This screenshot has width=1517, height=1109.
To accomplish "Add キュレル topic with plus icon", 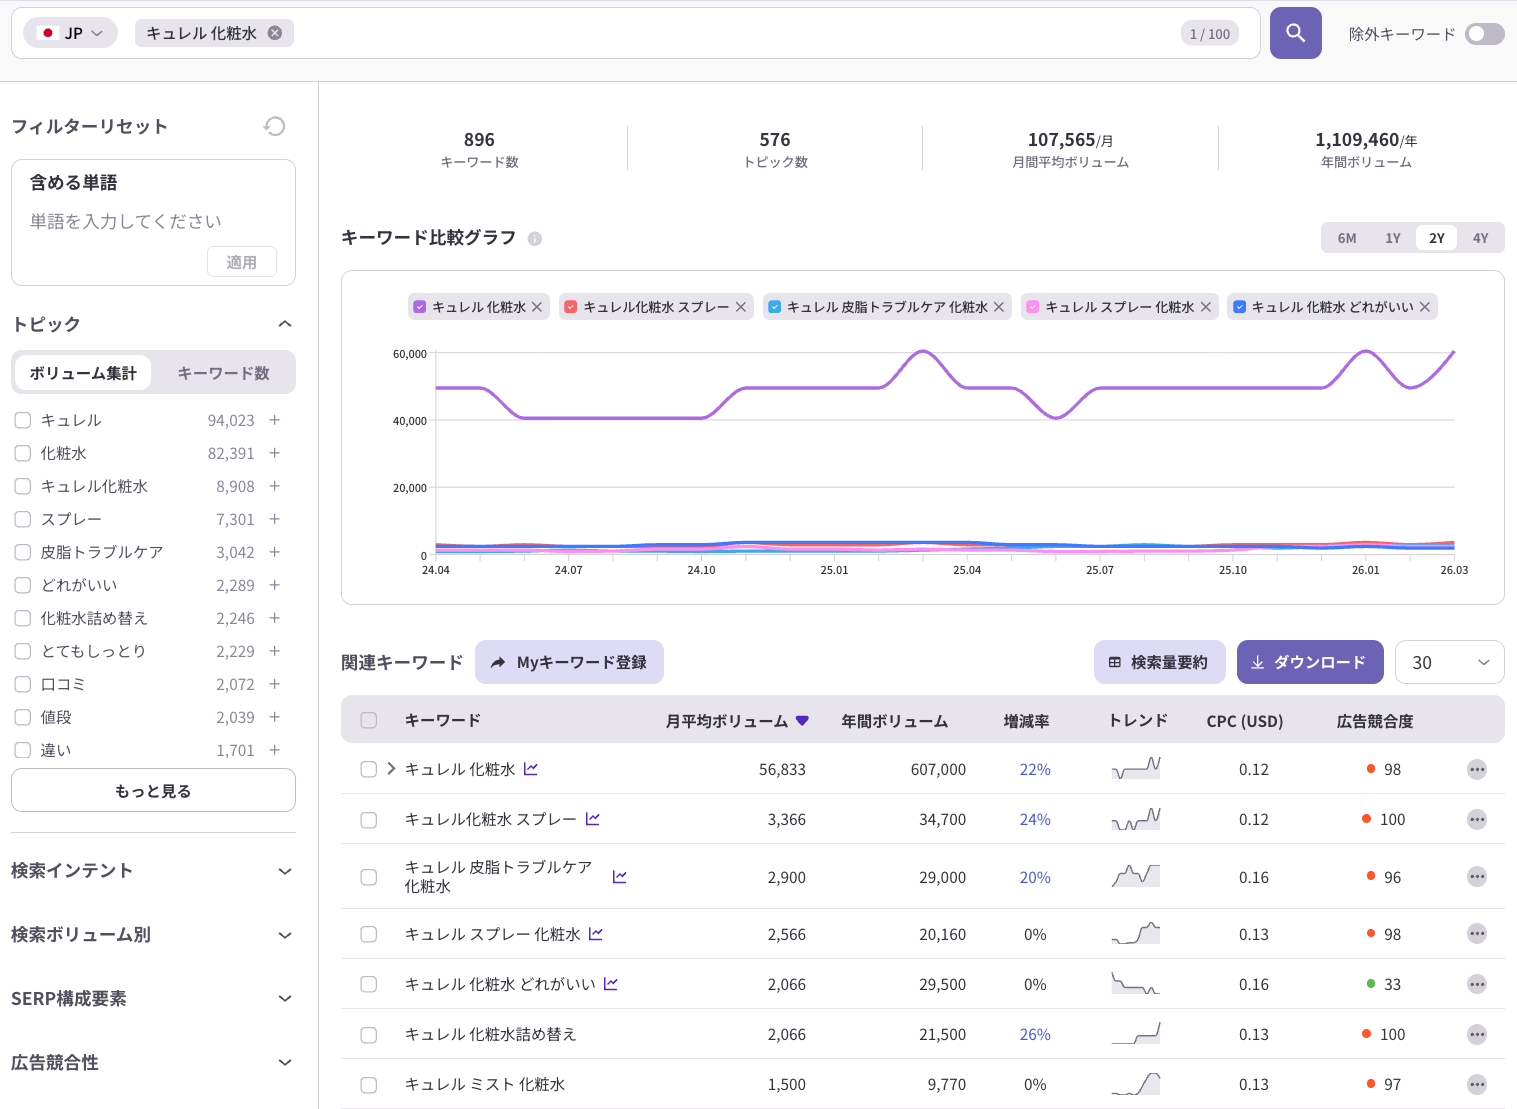I will pyautogui.click(x=274, y=420).
